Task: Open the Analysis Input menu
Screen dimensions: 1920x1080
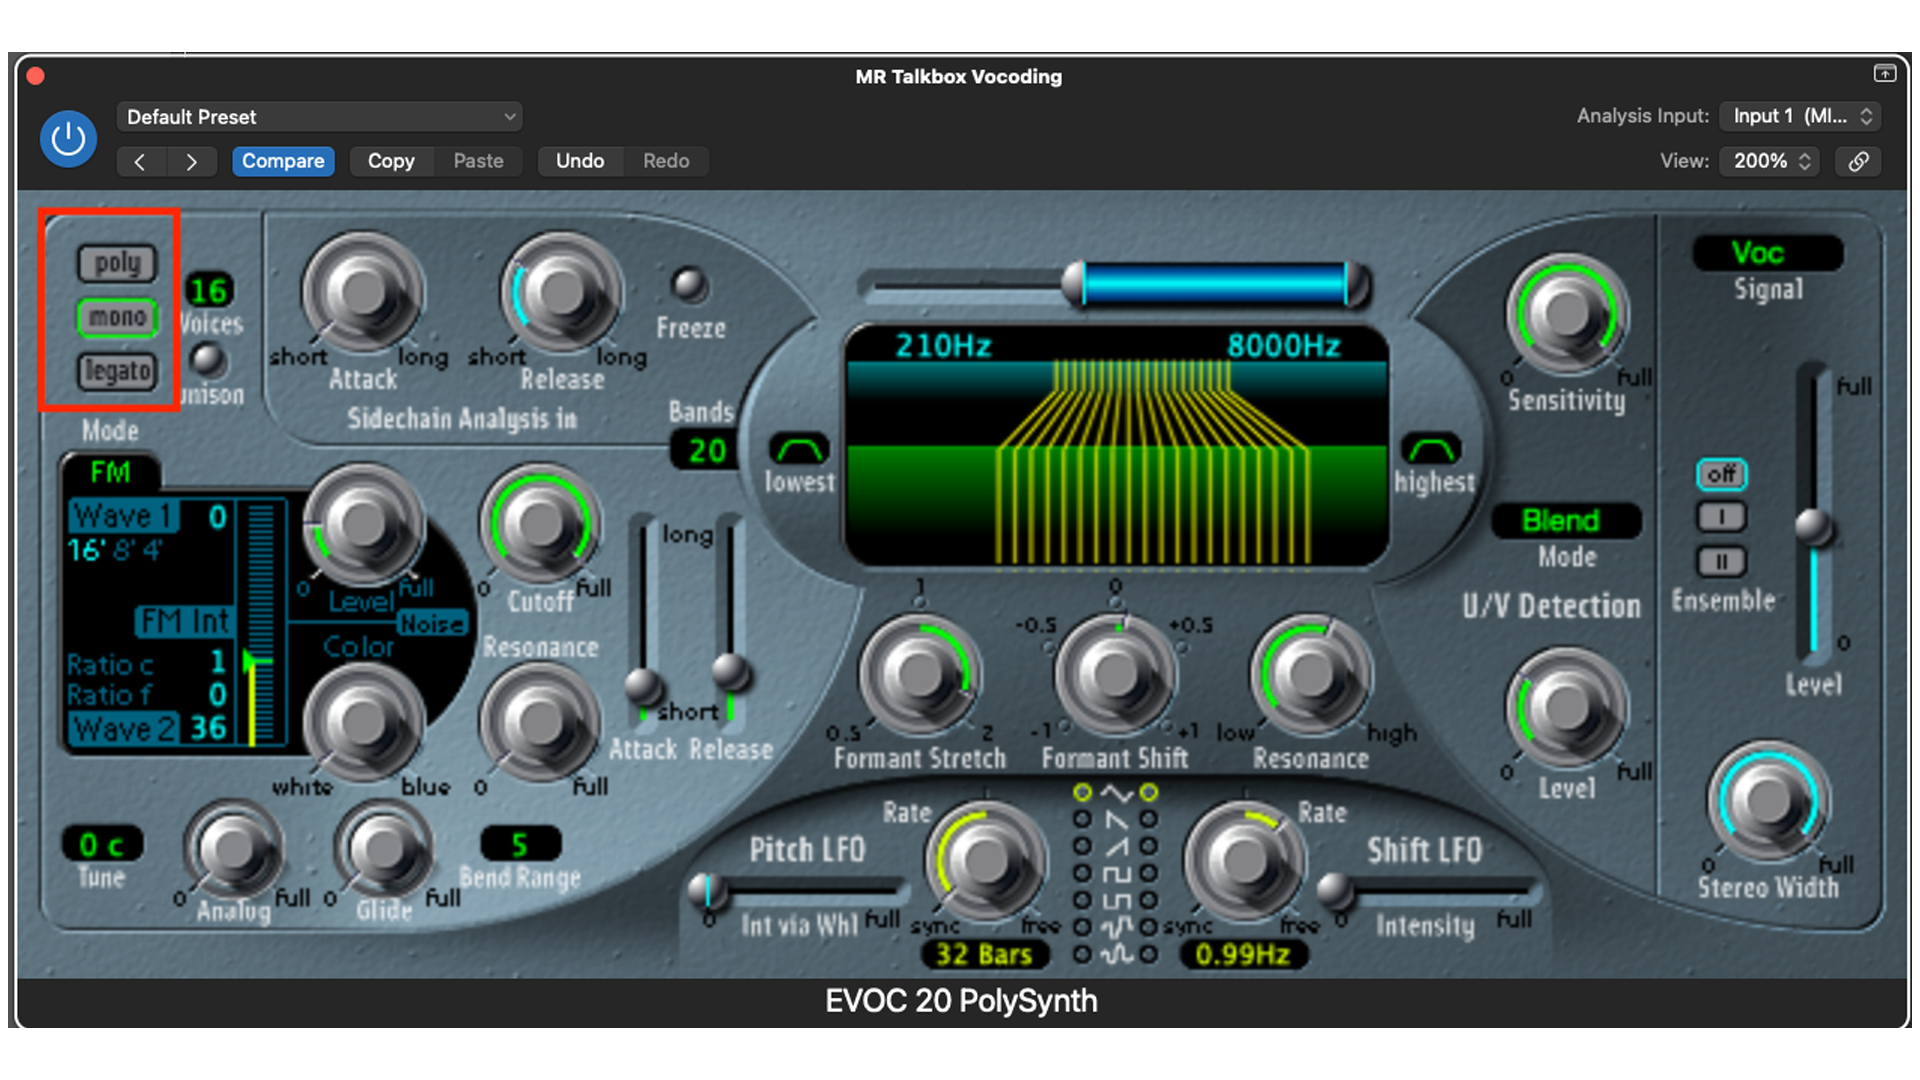Action: pos(1800,116)
